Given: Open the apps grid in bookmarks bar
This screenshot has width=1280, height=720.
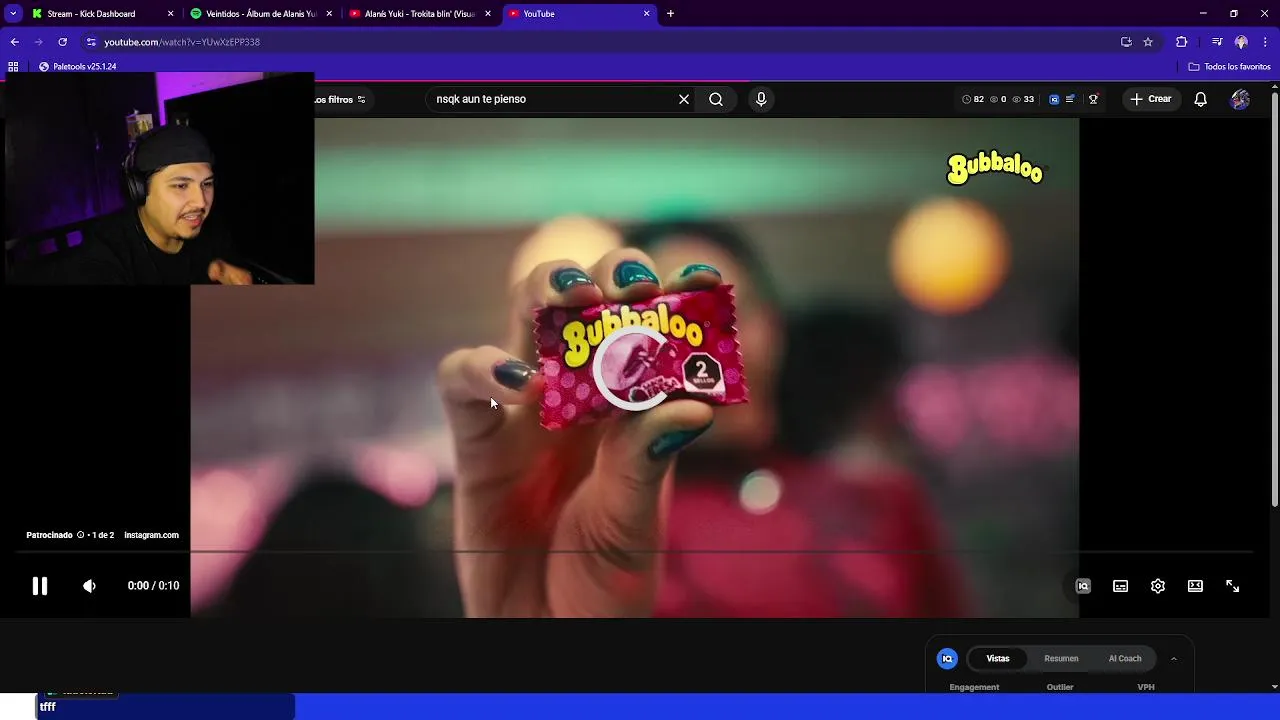Looking at the screenshot, I should pyautogui.click(x=13, y=66).
